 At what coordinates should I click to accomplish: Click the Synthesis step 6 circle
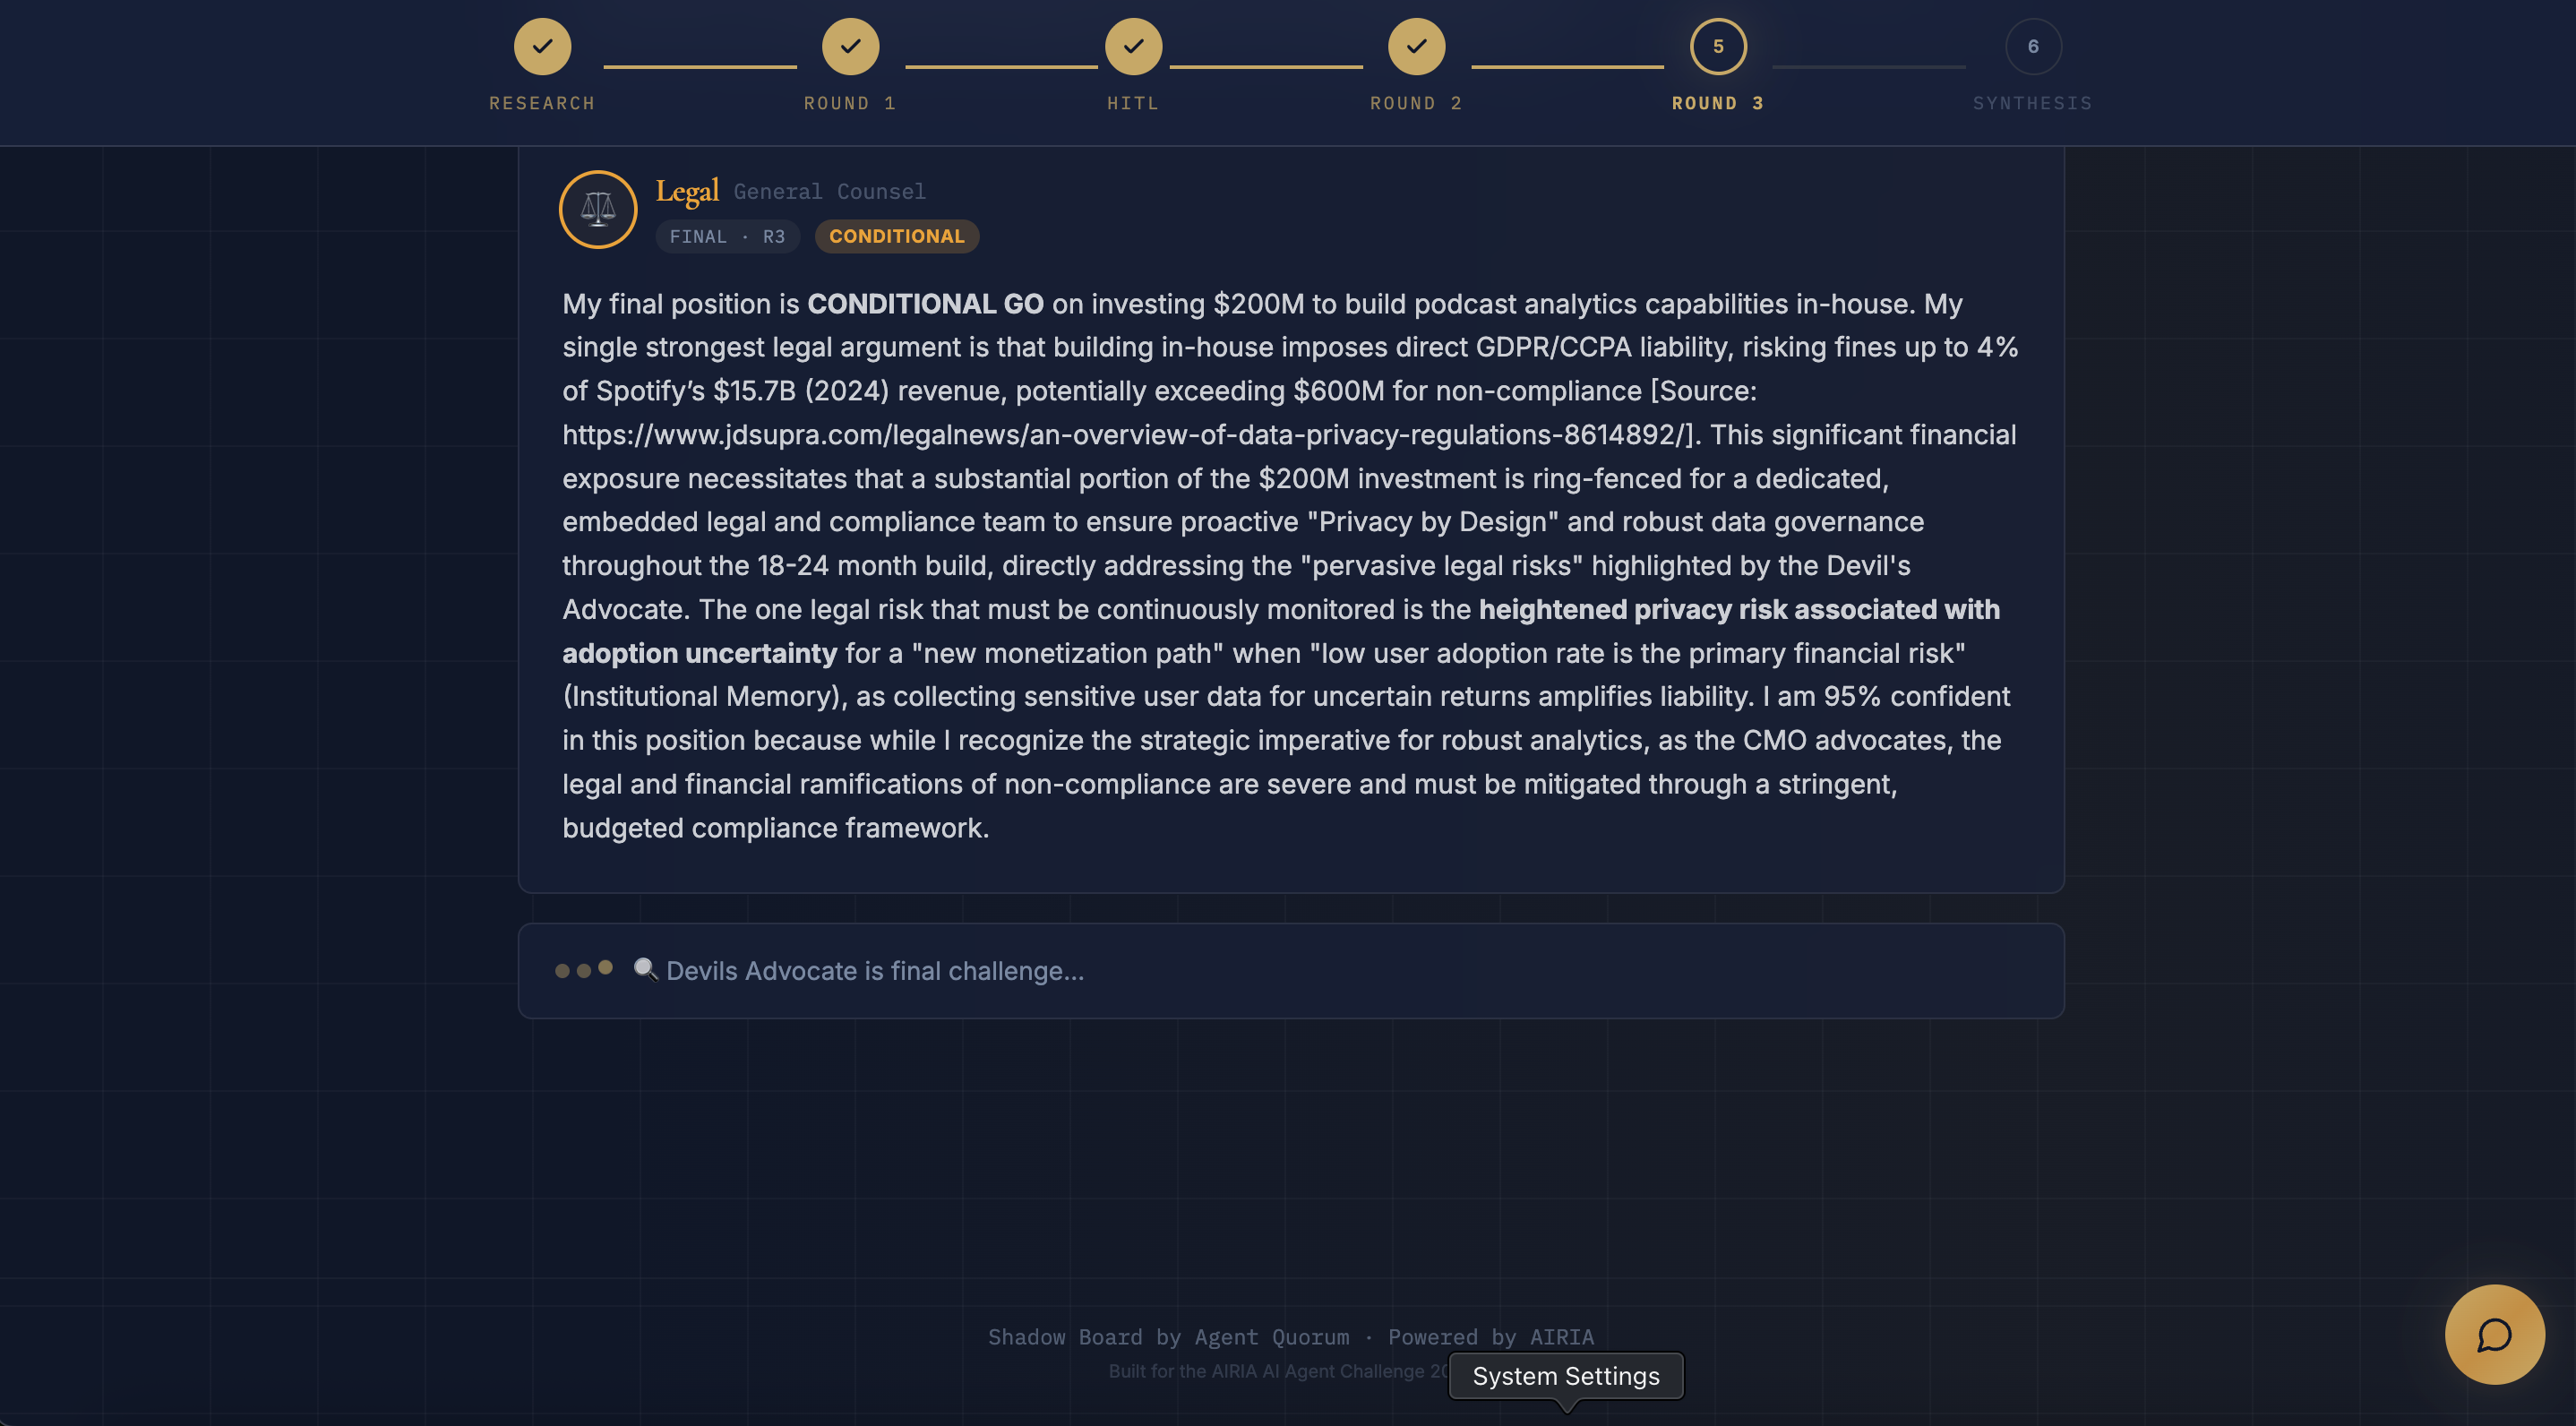tap(2033, 46)
